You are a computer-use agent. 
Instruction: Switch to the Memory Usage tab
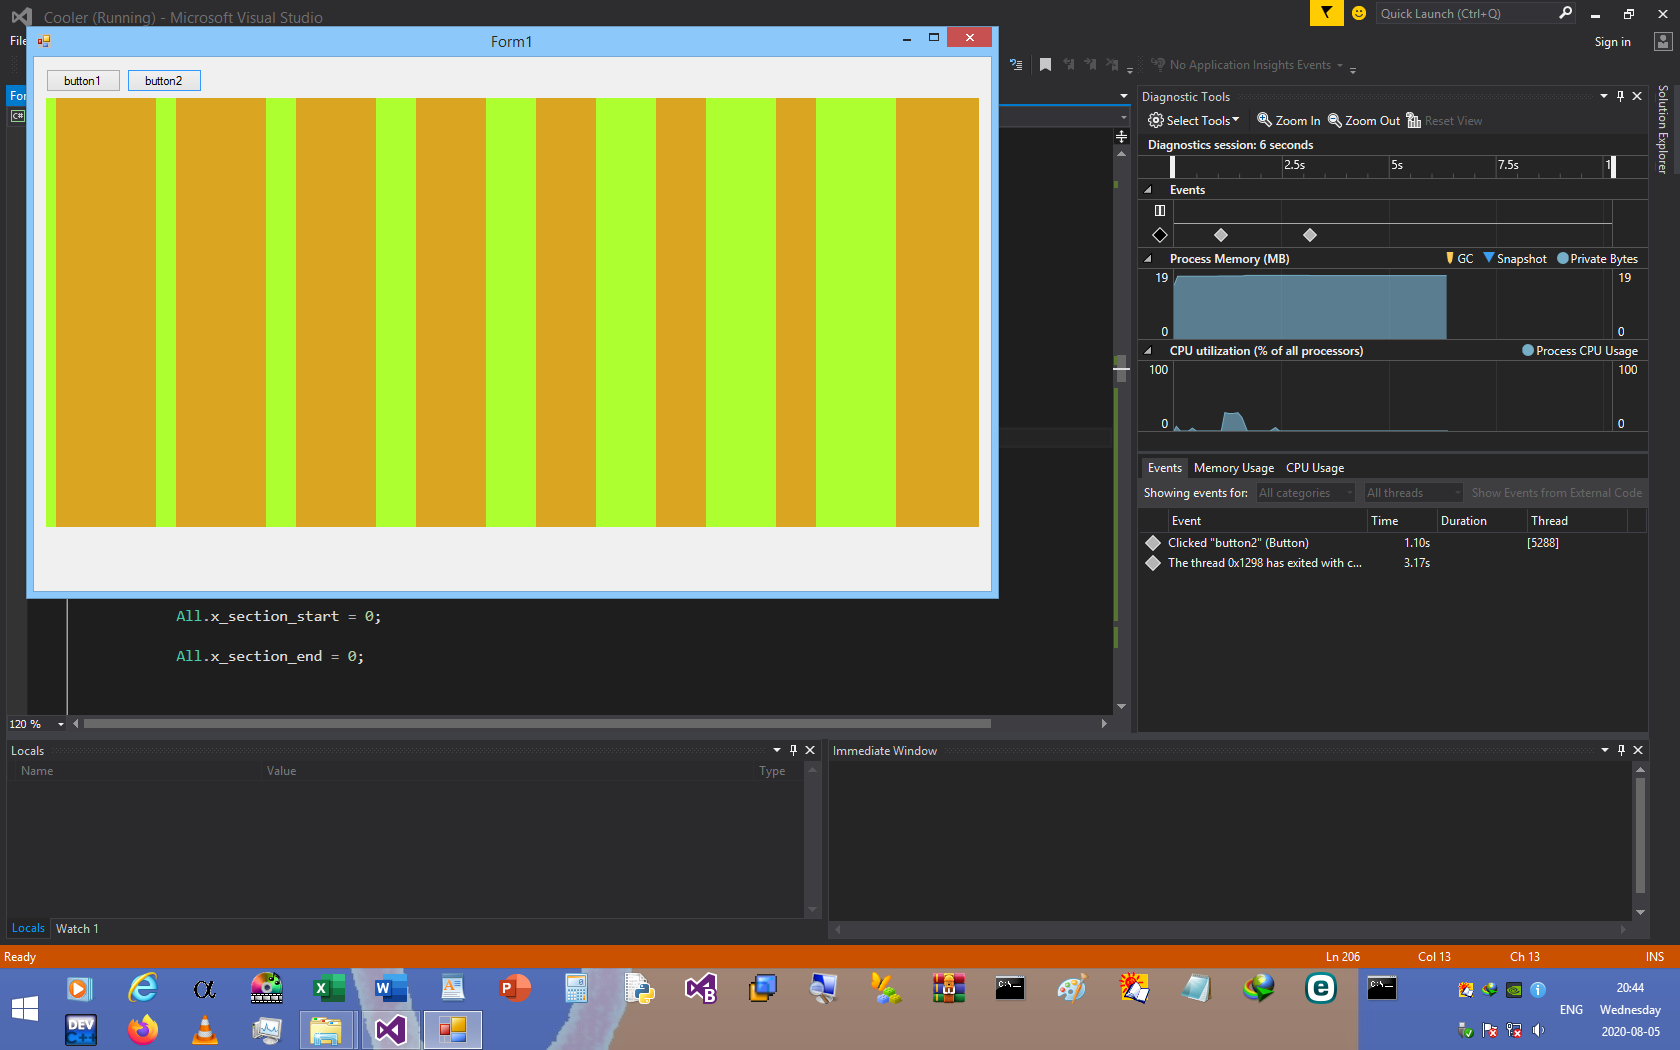(1234, 468)
